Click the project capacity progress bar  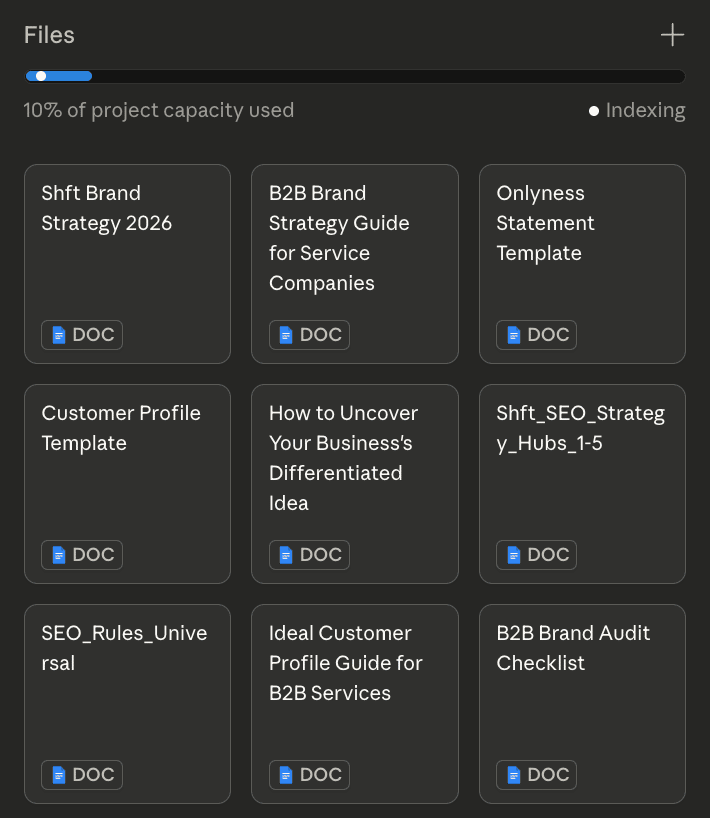coord(355,76)
